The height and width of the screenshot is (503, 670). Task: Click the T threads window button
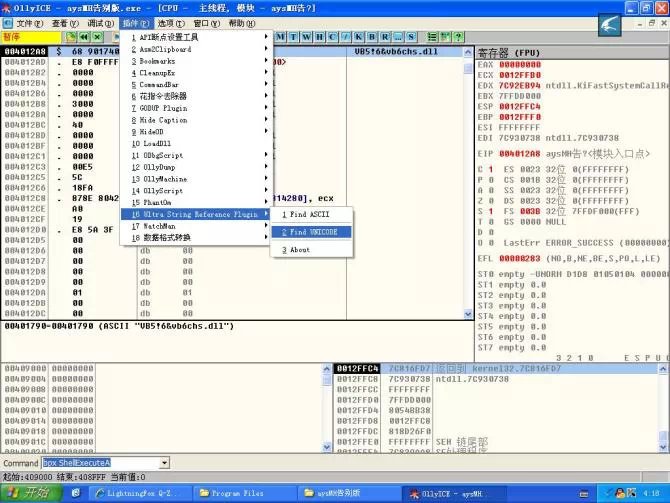[292, 37]
